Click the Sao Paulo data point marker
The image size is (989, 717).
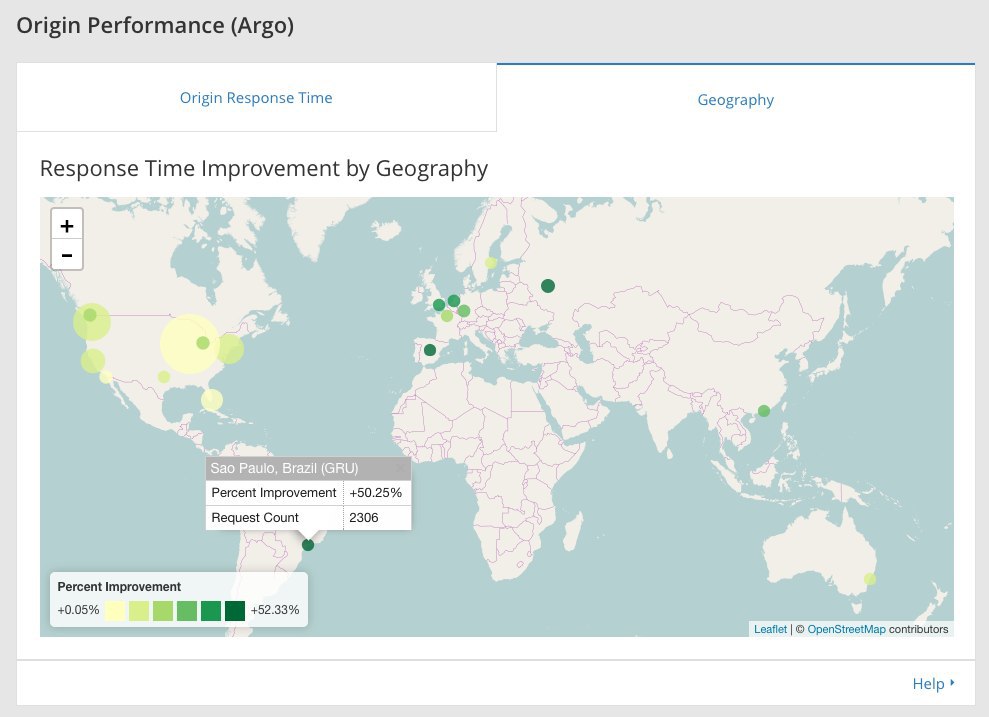click(308, 545)
